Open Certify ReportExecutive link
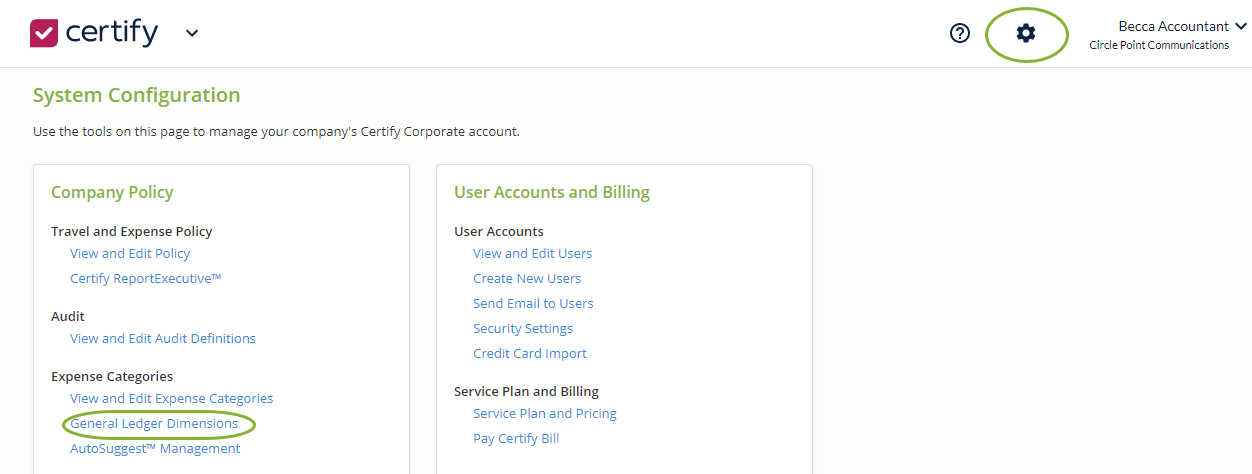 [146, 279]
